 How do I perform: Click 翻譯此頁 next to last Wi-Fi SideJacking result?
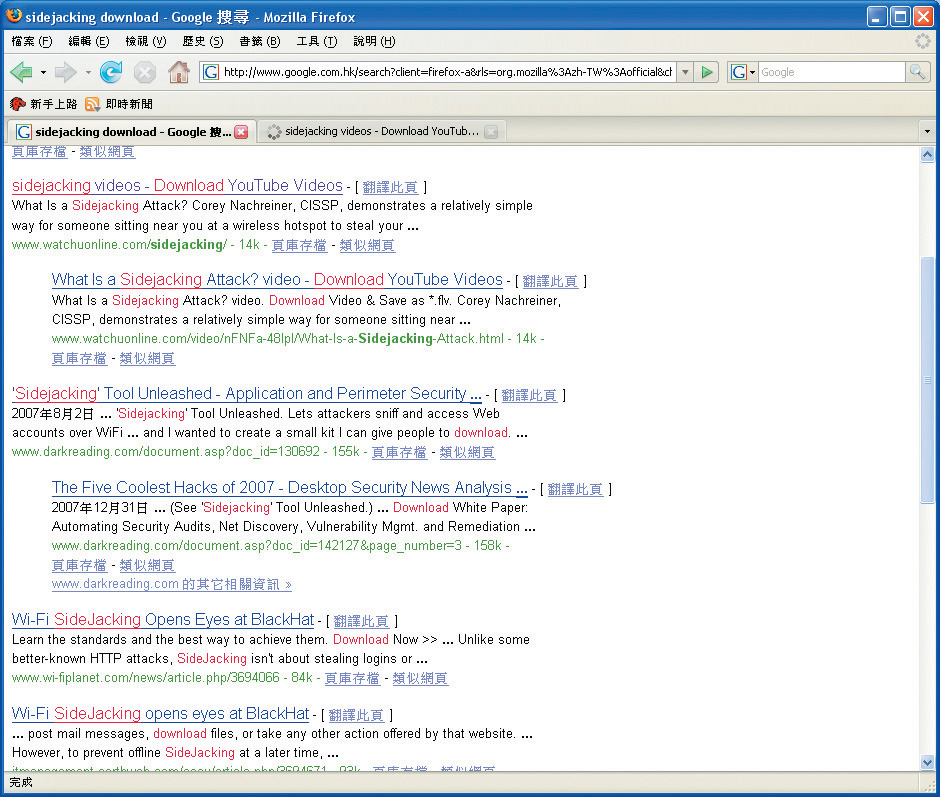pos(356,715)
